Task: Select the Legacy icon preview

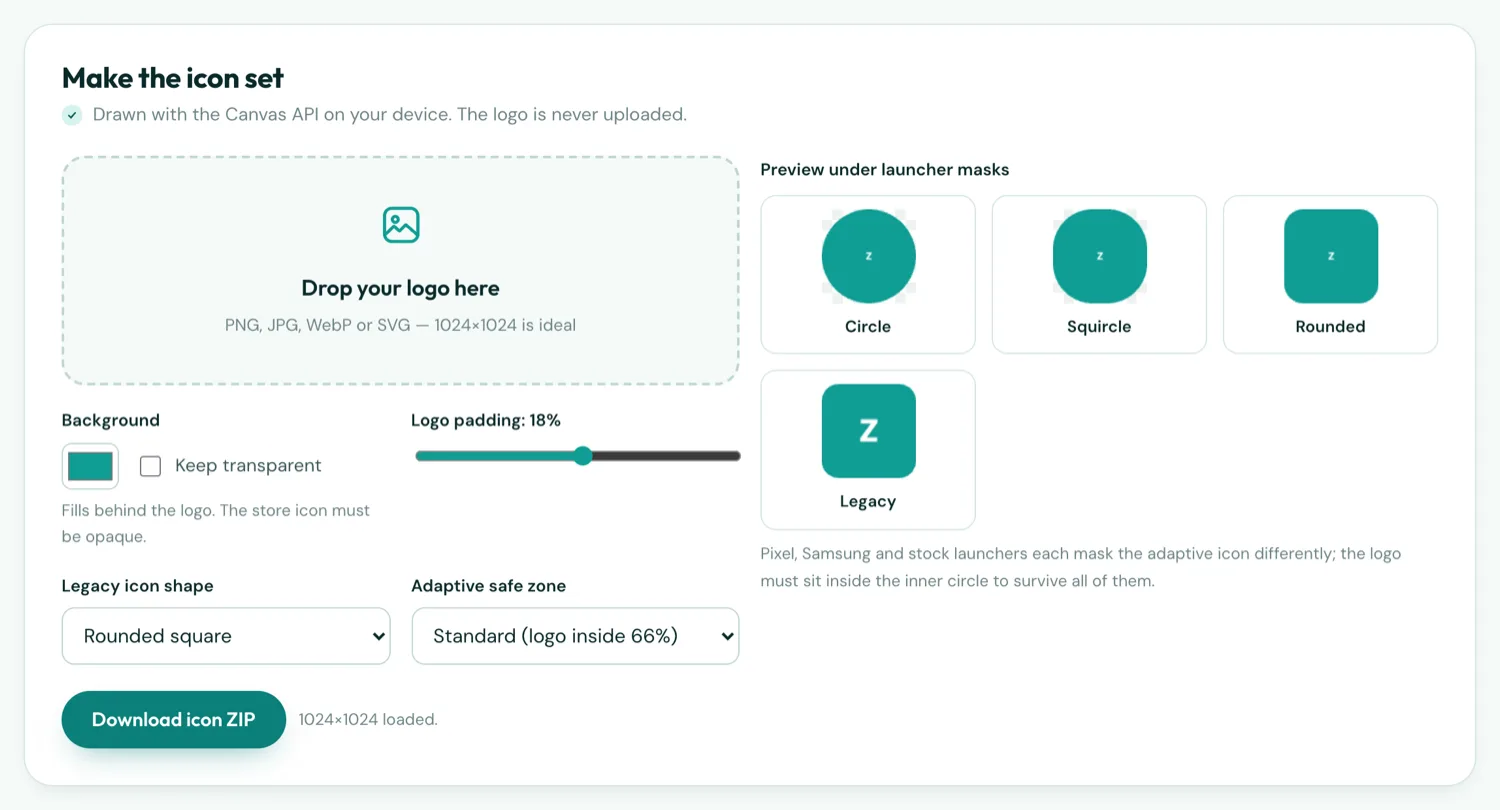Action: tap(868, 449)
